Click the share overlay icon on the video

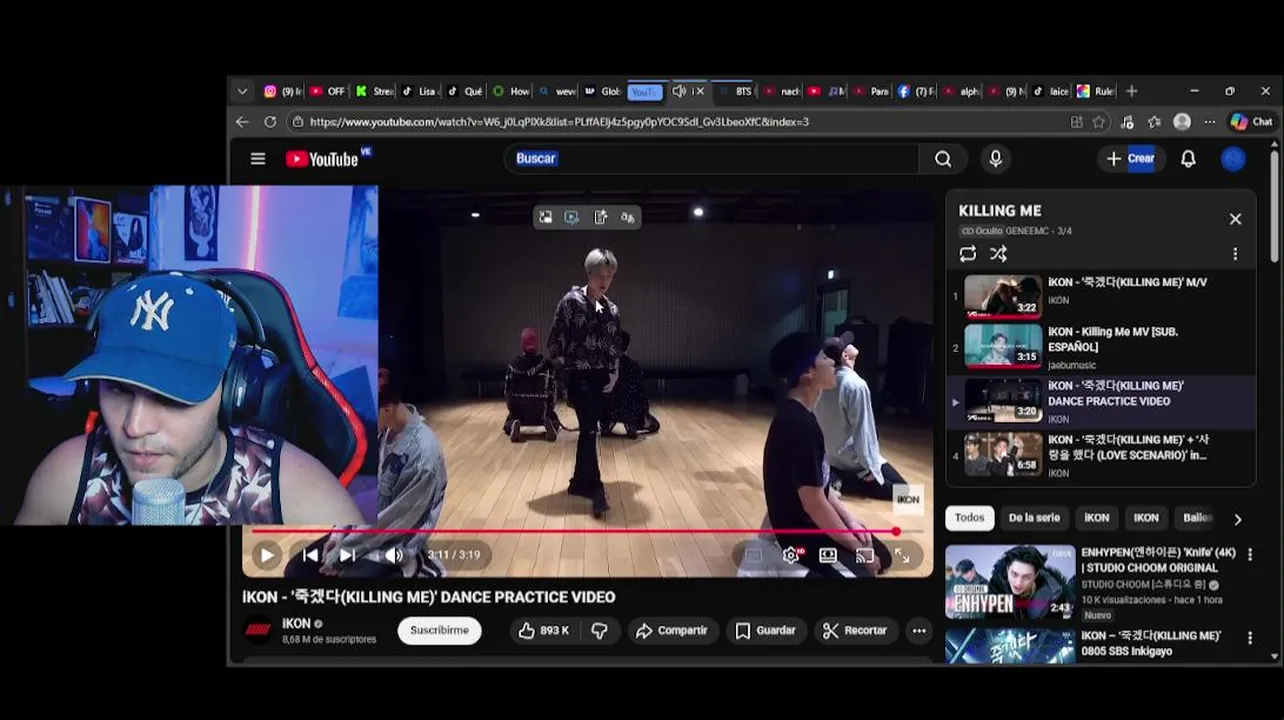(x=600, y=217)
